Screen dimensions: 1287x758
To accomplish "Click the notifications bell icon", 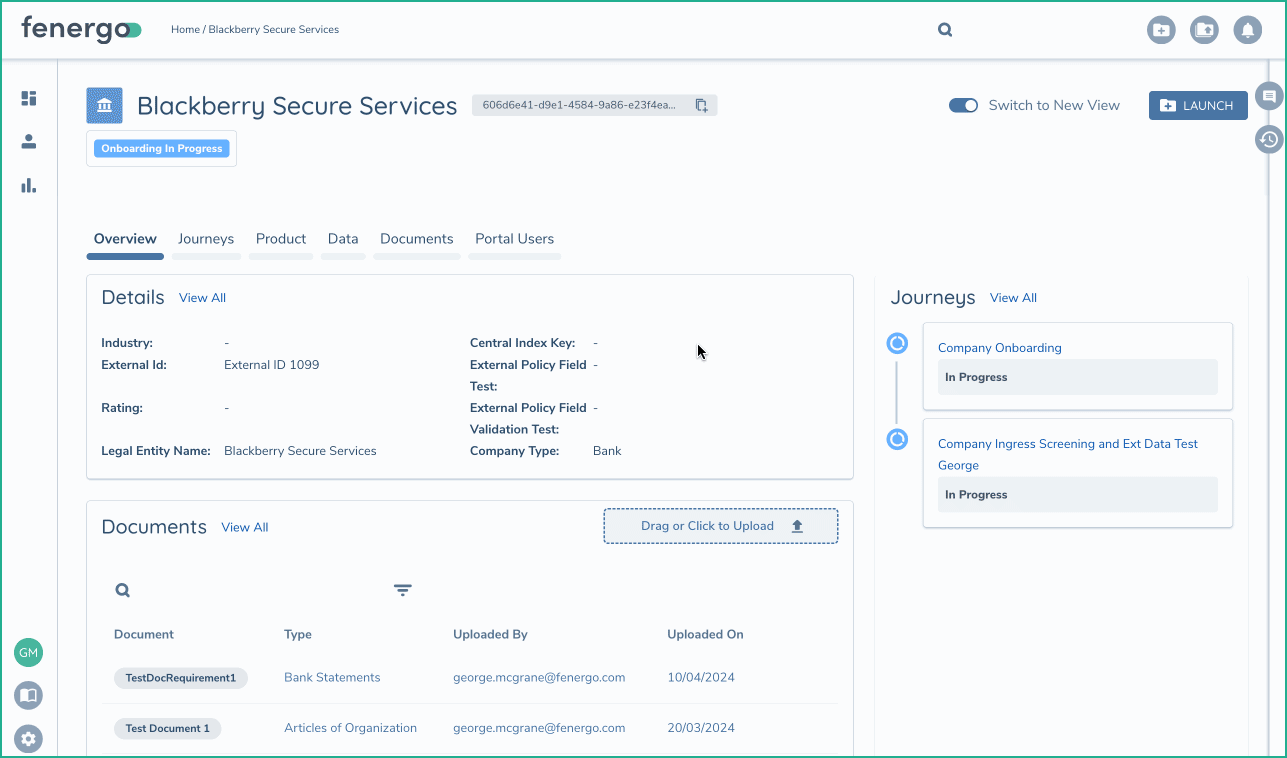I will (1247, 30).
